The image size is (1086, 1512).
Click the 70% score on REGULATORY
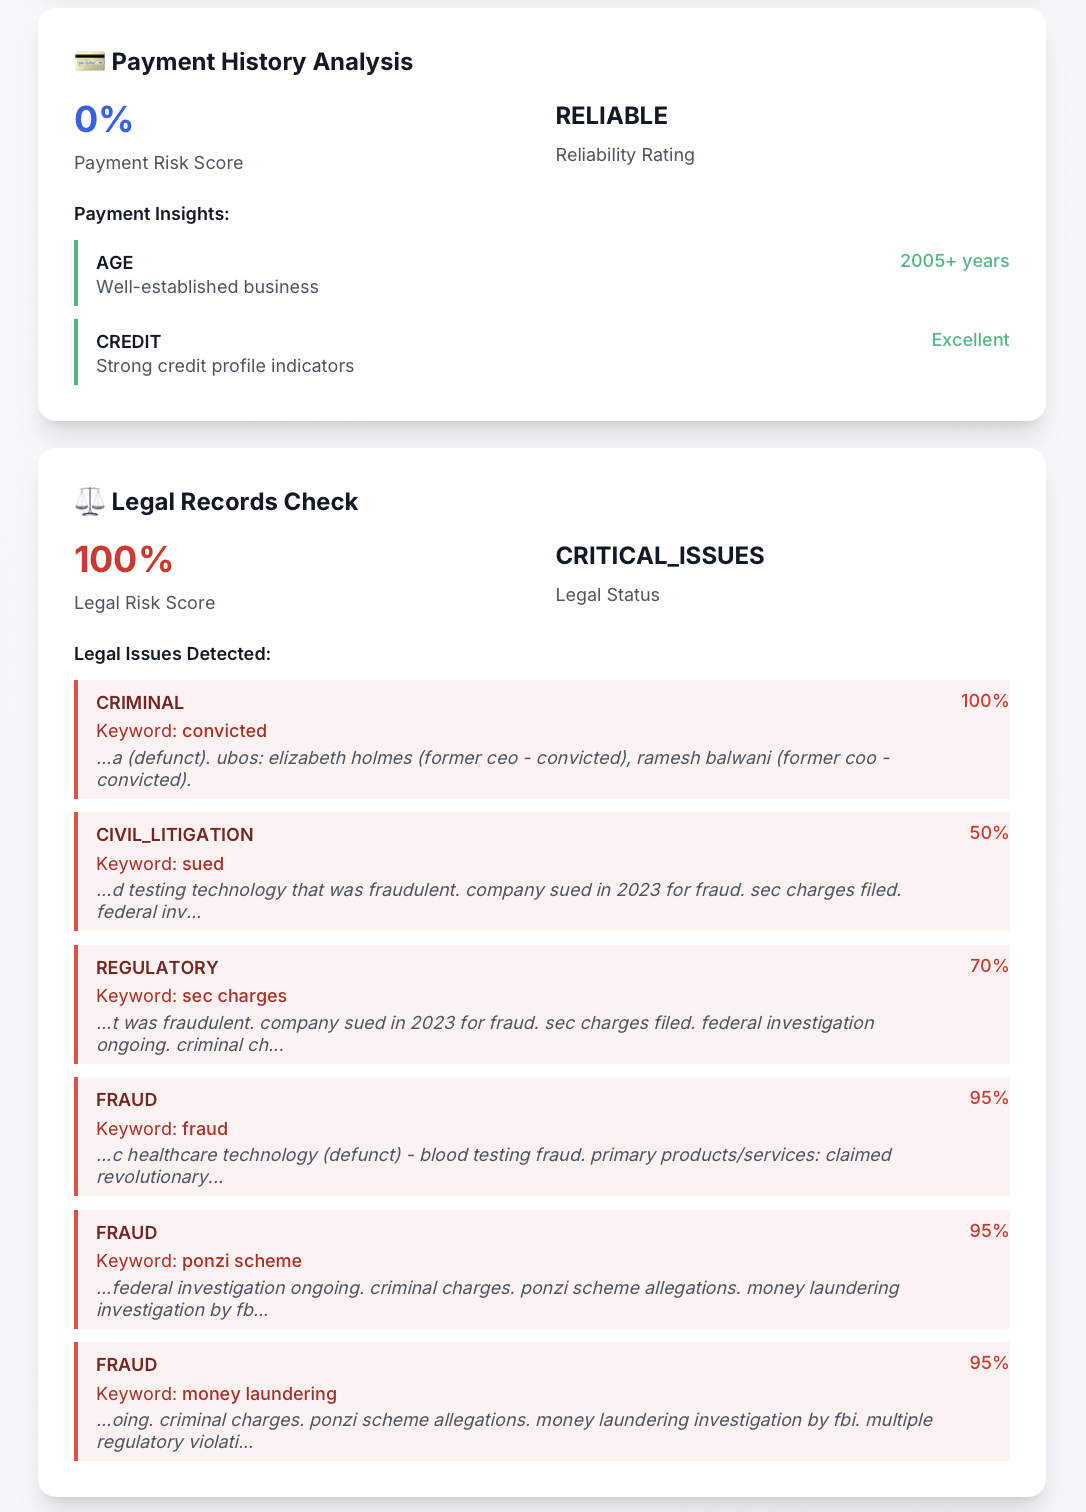(x=989, y=966)
